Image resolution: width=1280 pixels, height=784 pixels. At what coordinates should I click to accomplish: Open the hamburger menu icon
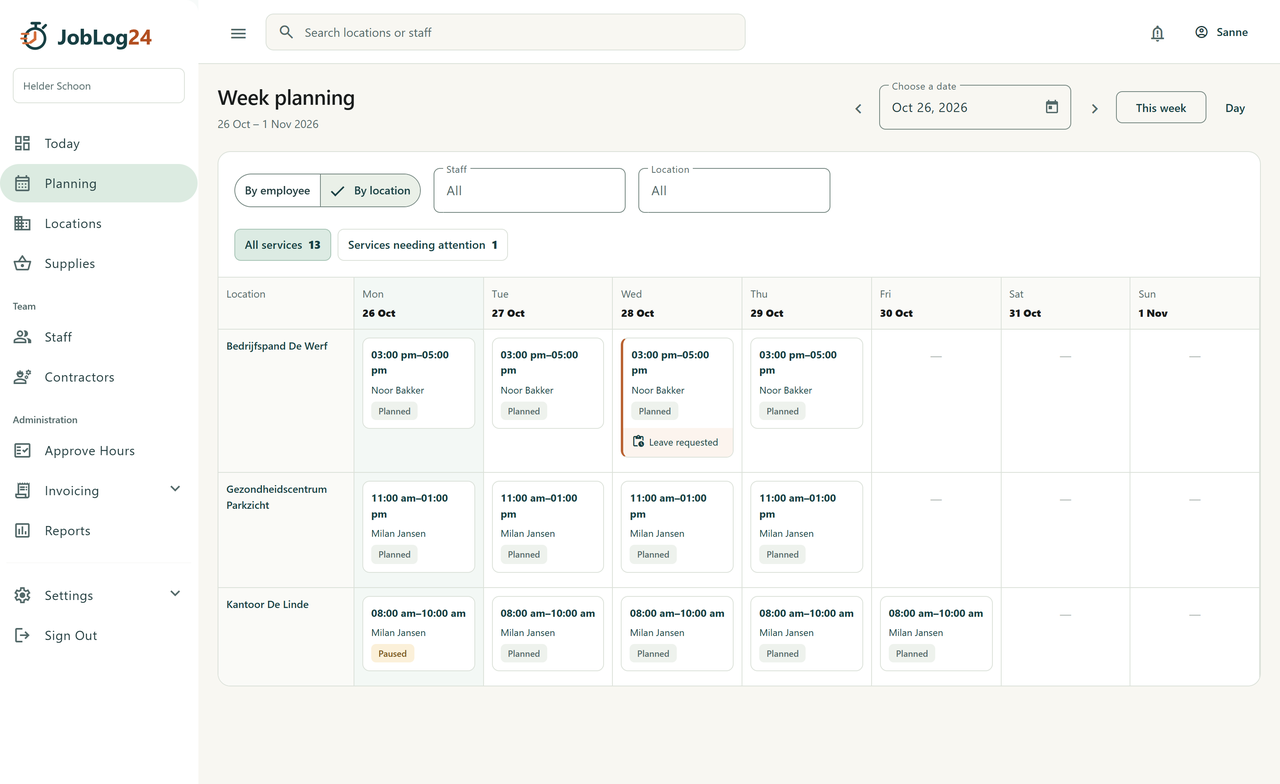pos(238,33)
